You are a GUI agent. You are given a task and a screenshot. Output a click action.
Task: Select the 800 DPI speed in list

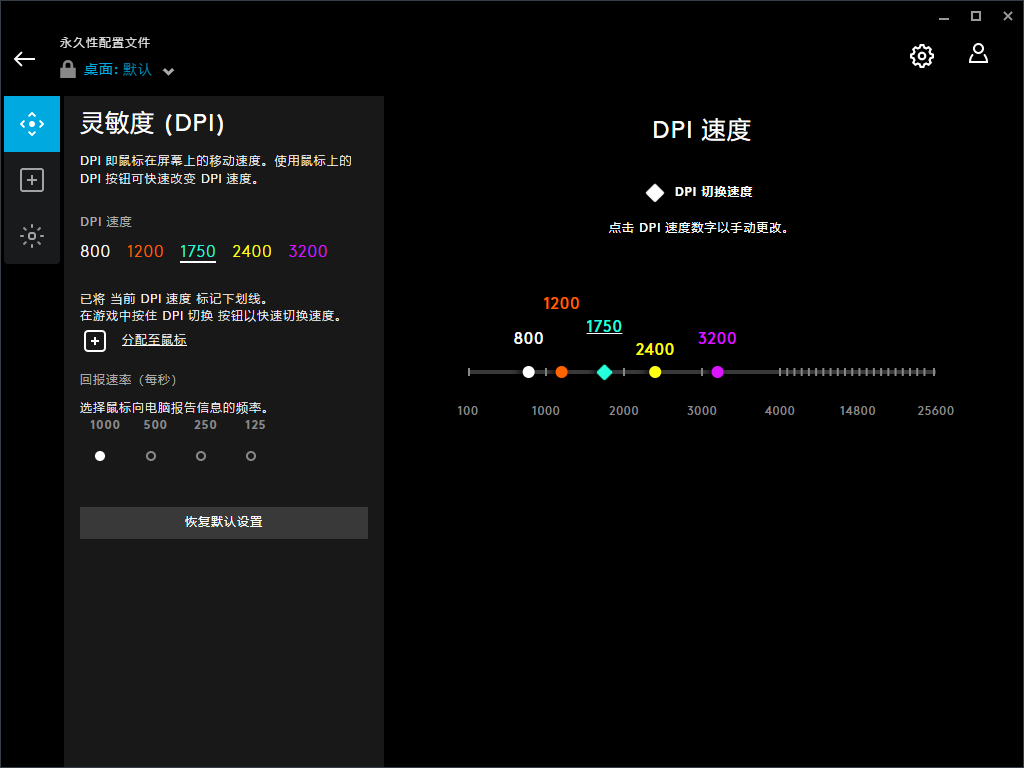95,251
